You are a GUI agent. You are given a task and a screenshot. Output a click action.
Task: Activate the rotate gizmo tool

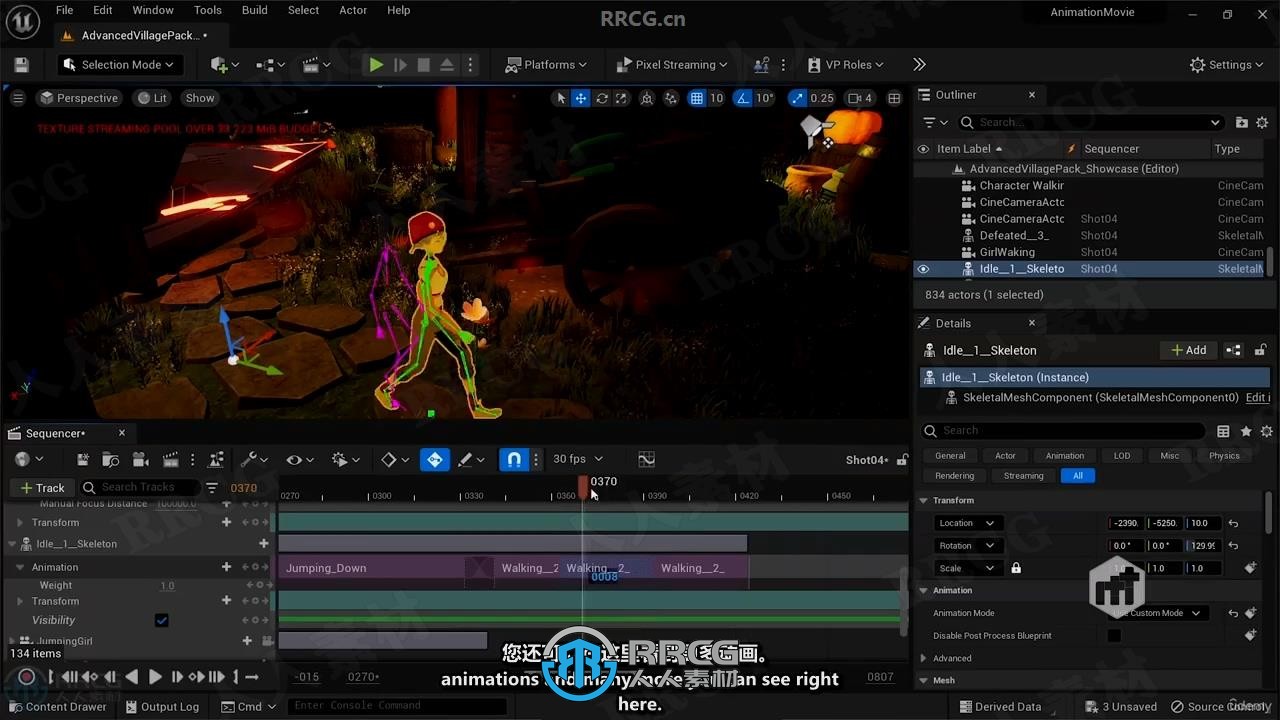click(x=602, y=98)
